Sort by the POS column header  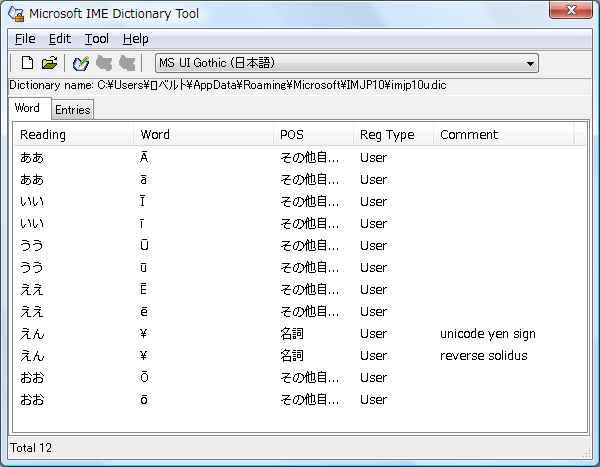313,135
